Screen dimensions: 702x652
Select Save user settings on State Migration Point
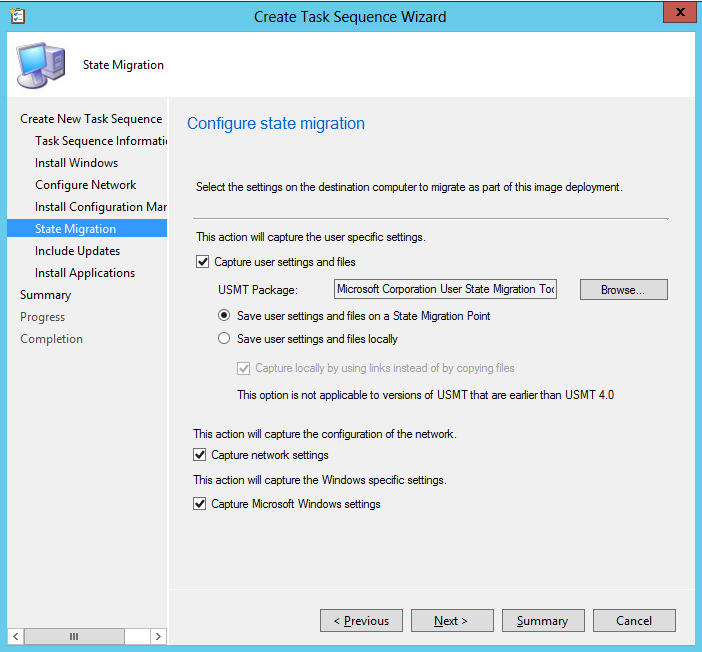click(224, 316)
